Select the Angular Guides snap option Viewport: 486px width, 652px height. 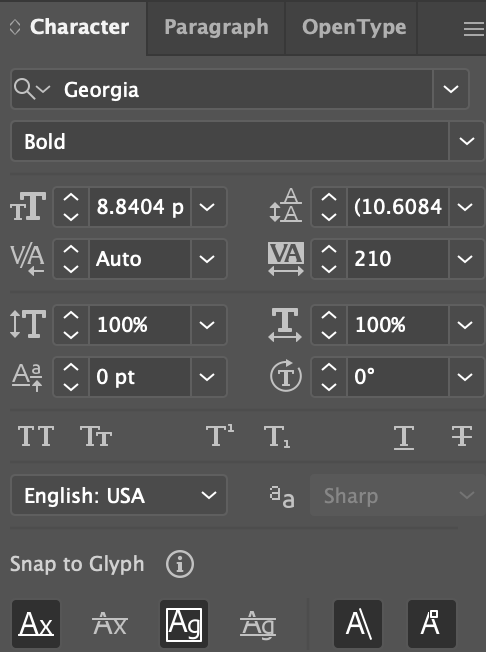(x=358, y=623)
